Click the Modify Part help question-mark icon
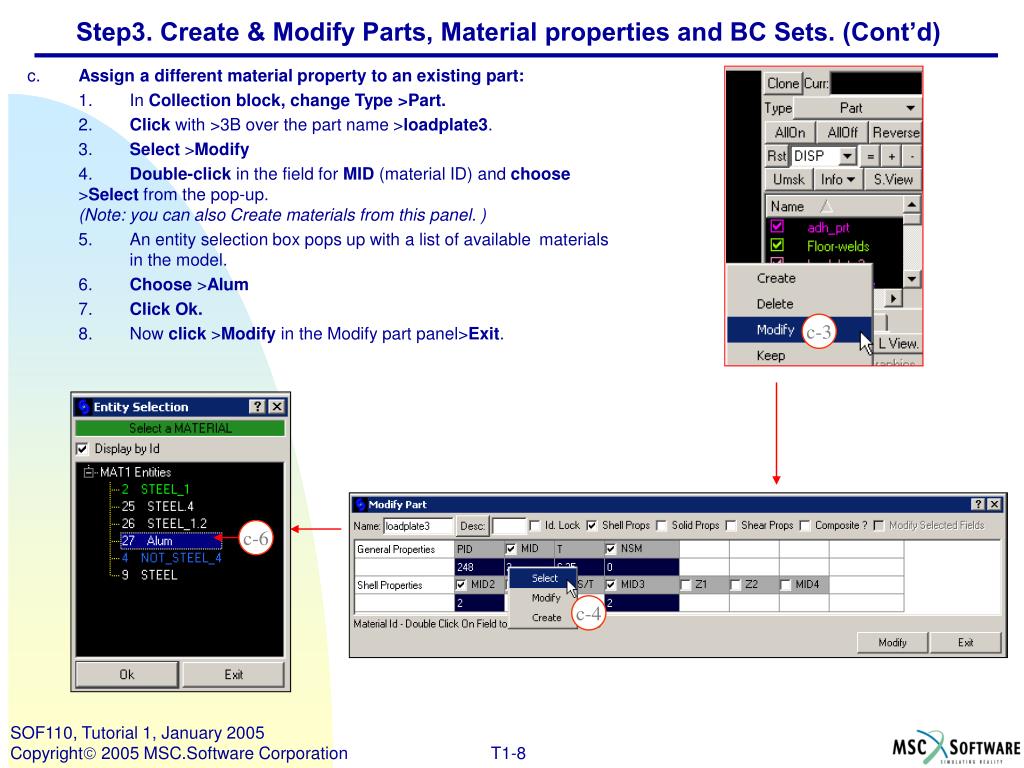The height and width of the screenshot is (768, 1024). (x=978, y=504)
